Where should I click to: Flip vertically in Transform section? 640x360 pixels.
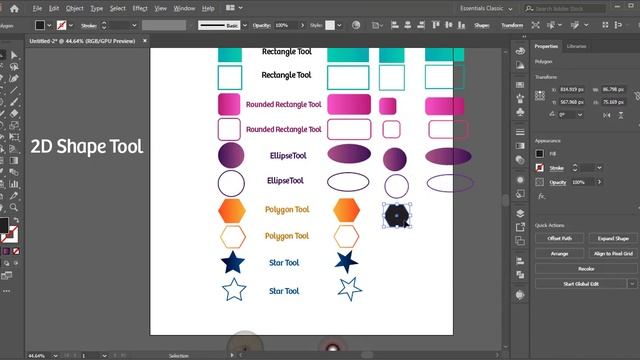pyautogui.click(x=620, y=115)
